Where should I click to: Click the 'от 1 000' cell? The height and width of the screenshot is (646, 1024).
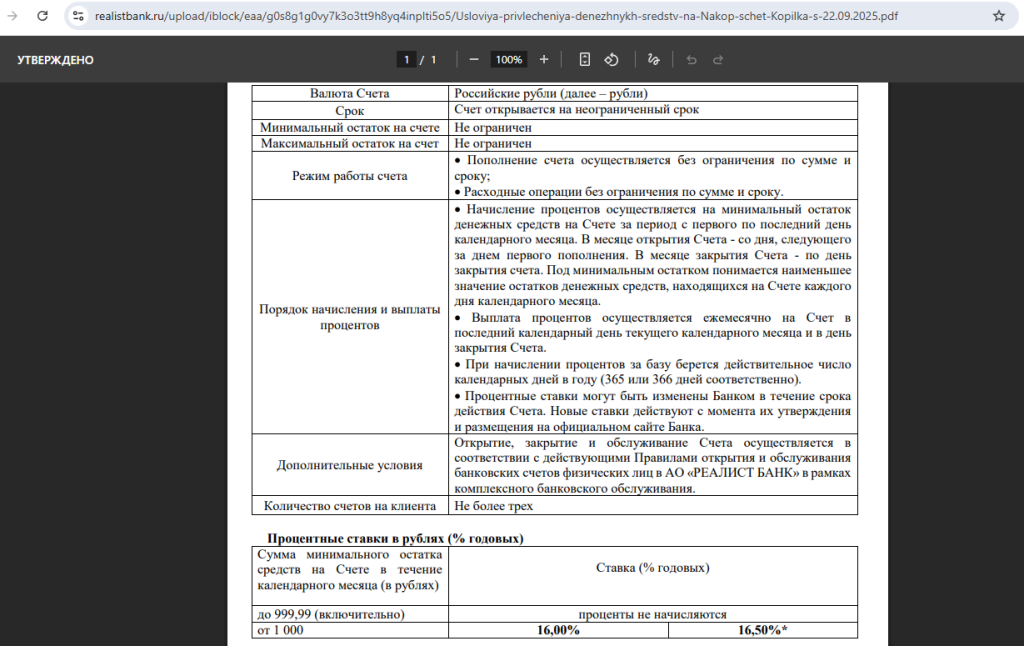(x=349, y=630)
